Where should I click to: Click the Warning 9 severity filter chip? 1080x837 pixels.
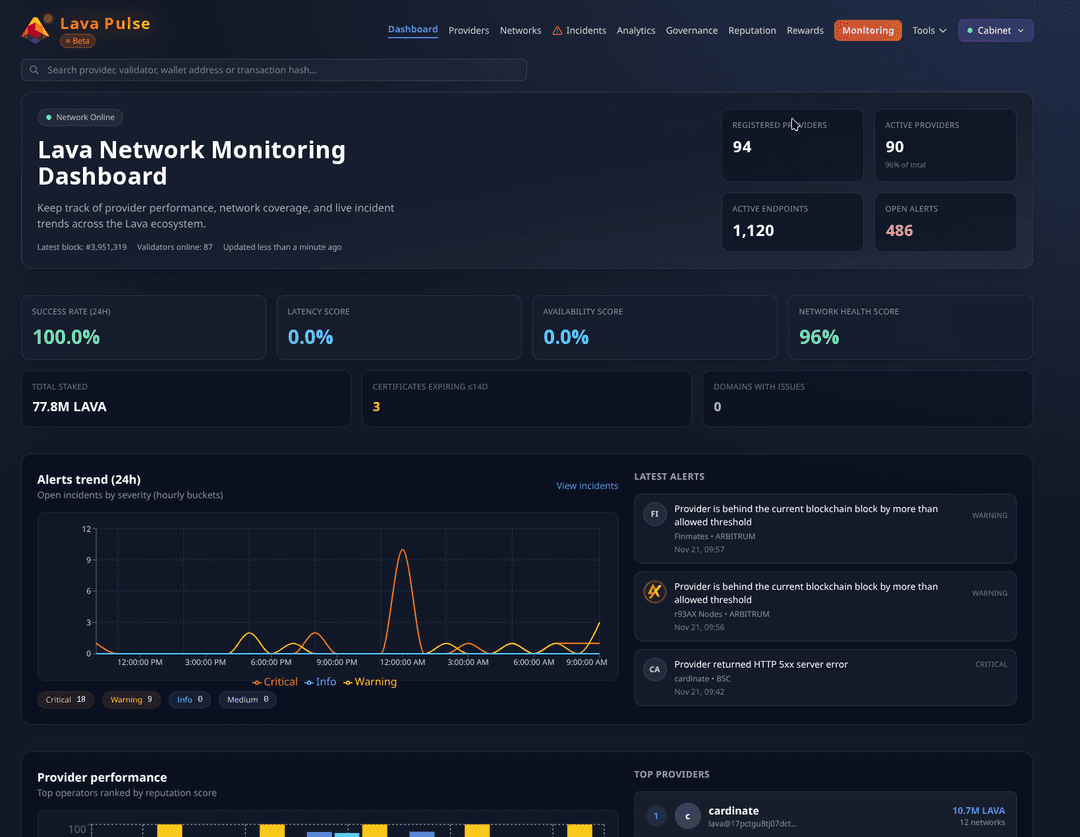tap(131, 699)
